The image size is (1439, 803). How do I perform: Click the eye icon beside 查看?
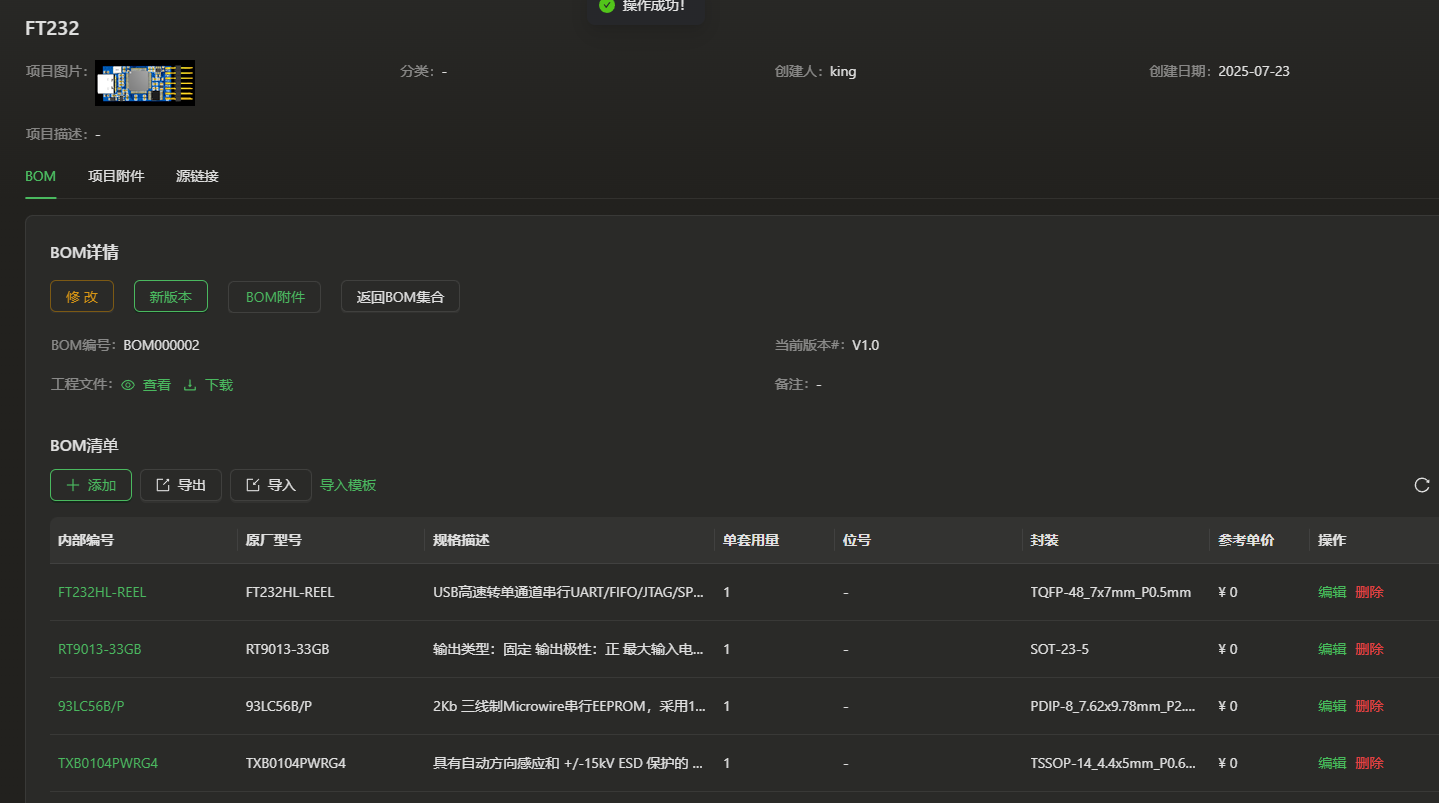click(x=128, y=385)
